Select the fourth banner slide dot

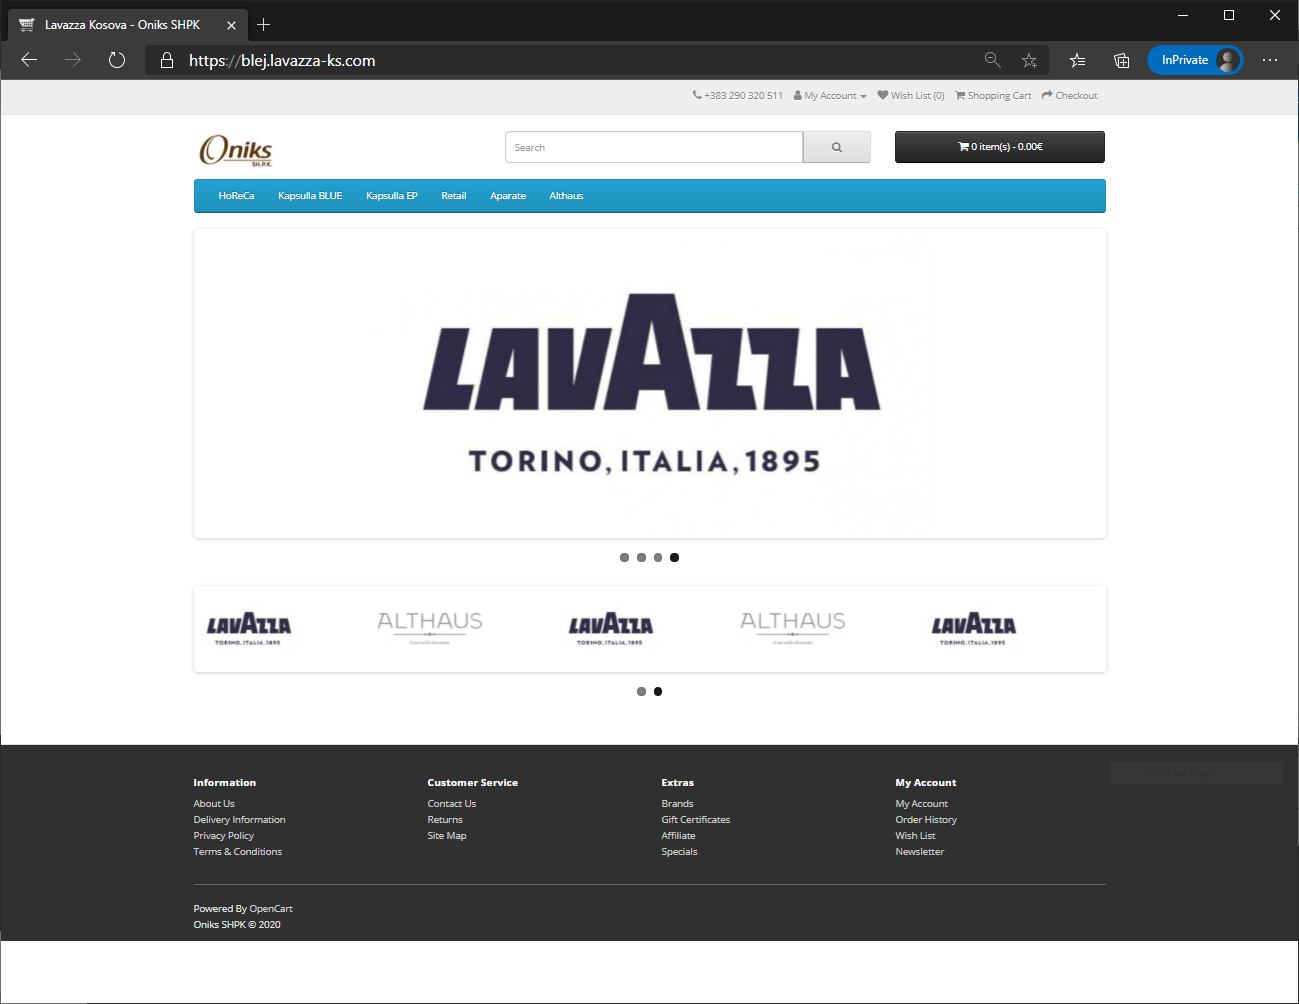[x=675, y=558]
